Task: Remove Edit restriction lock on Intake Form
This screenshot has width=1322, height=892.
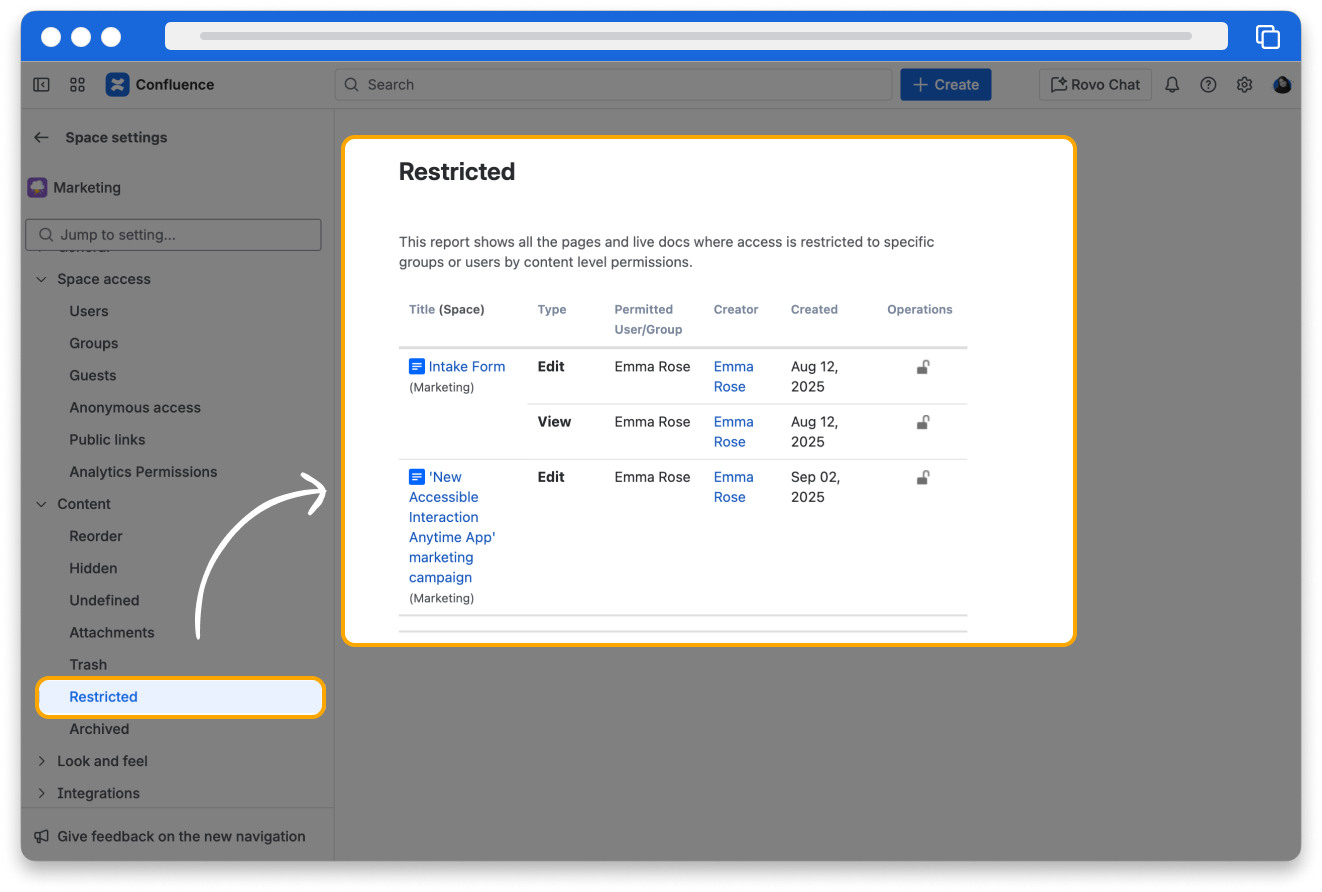Action: pyautogui.click(x=923, y=367)
